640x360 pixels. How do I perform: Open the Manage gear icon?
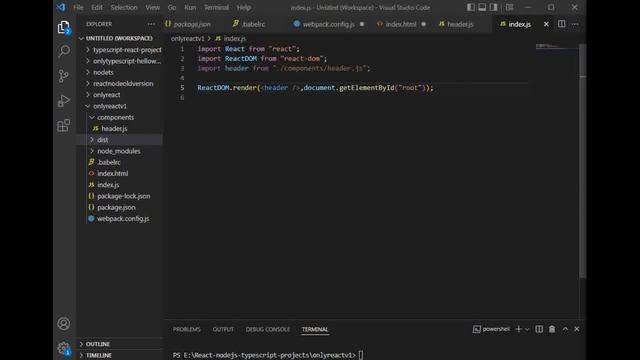tap(64, 348)
